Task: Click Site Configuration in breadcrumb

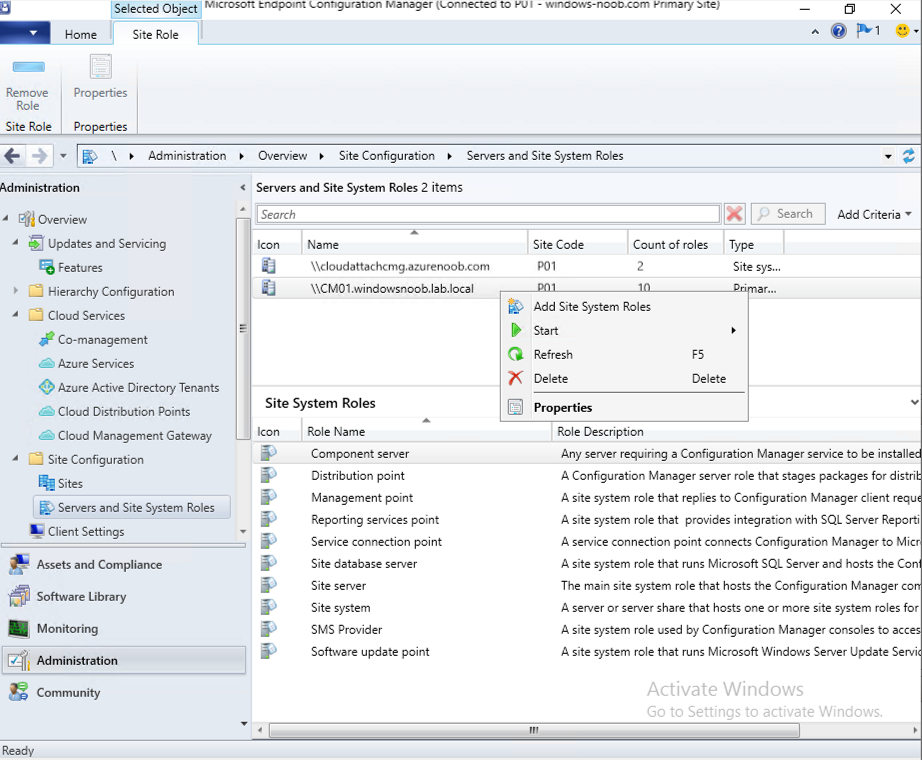Action: click(386, 156)
